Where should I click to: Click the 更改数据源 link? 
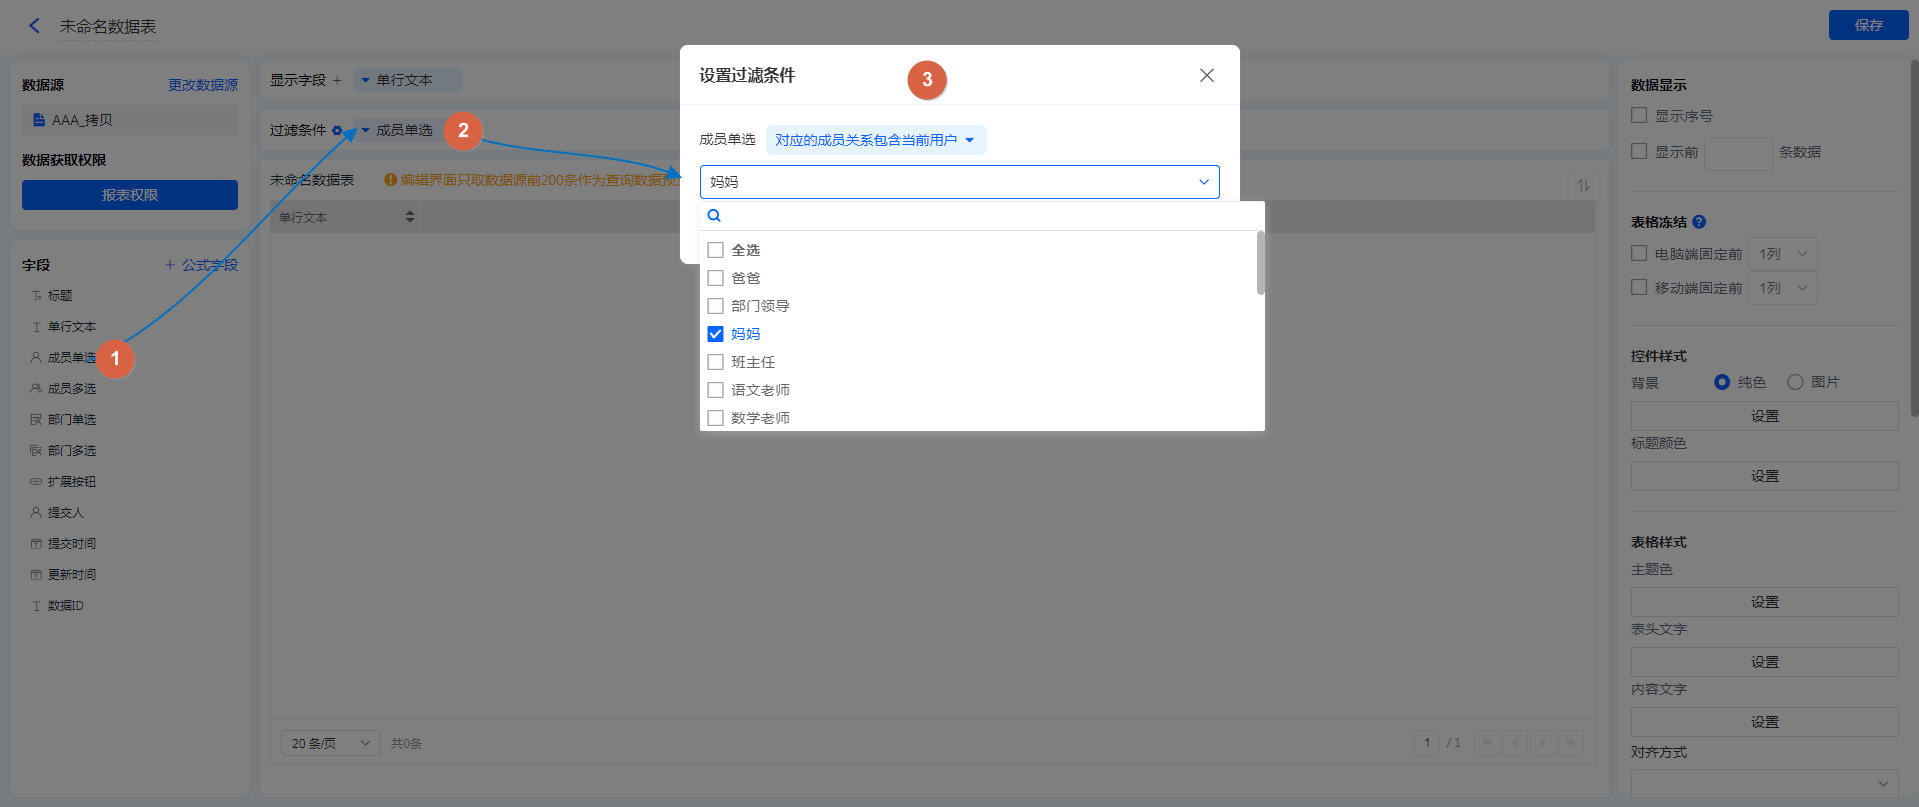pos(202,85)
